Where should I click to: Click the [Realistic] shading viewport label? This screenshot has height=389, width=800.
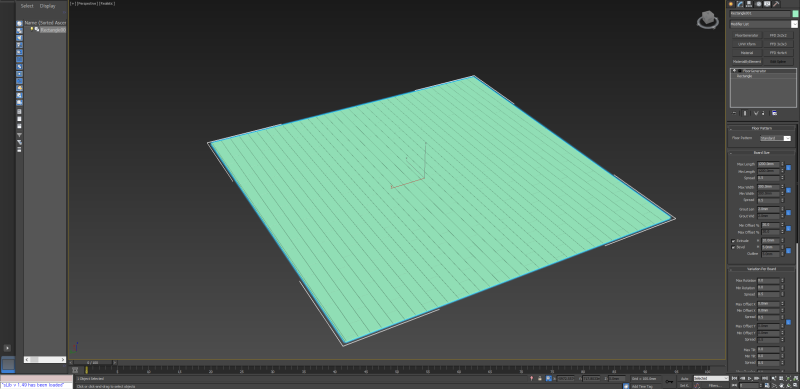[x=107, y=4]
